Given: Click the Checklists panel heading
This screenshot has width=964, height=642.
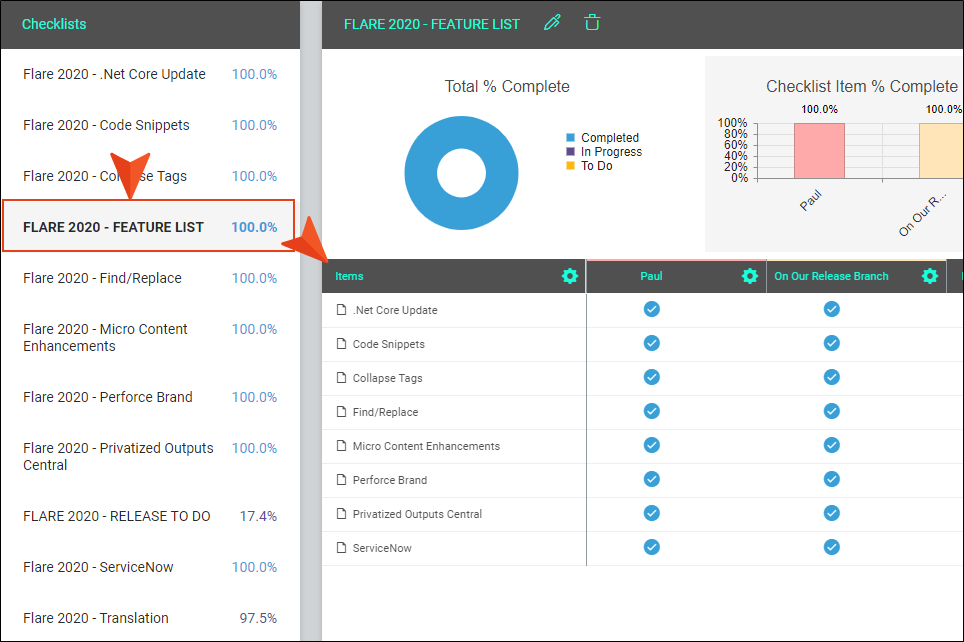Looking at the screenshot, I should [x=54, y=24].
